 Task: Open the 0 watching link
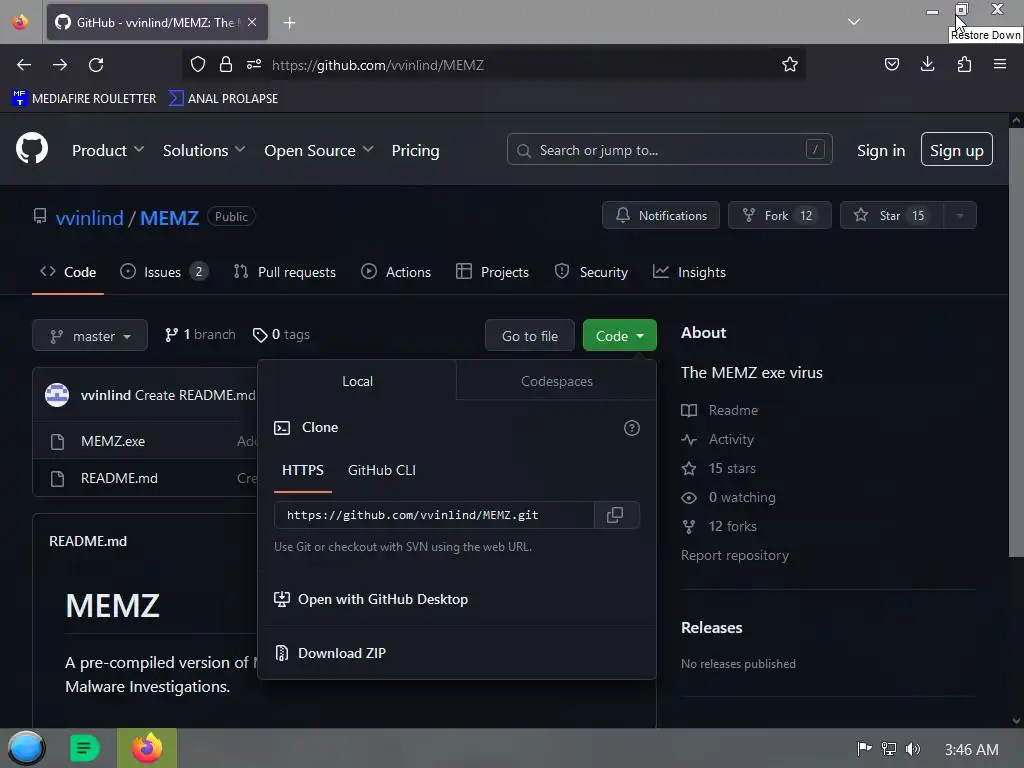[728, 497]
